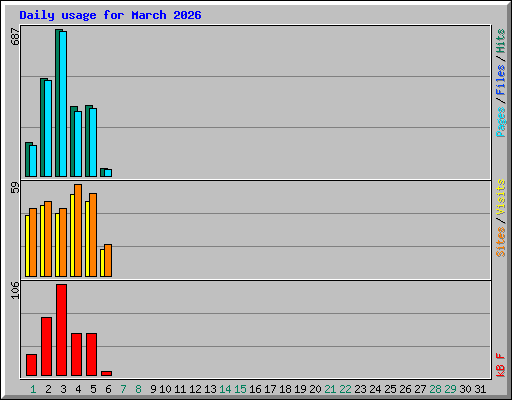The image size is (512, 400).
Task: Click the 'Daily usage for March 2026' title
Action: click(x=110, y=15)
